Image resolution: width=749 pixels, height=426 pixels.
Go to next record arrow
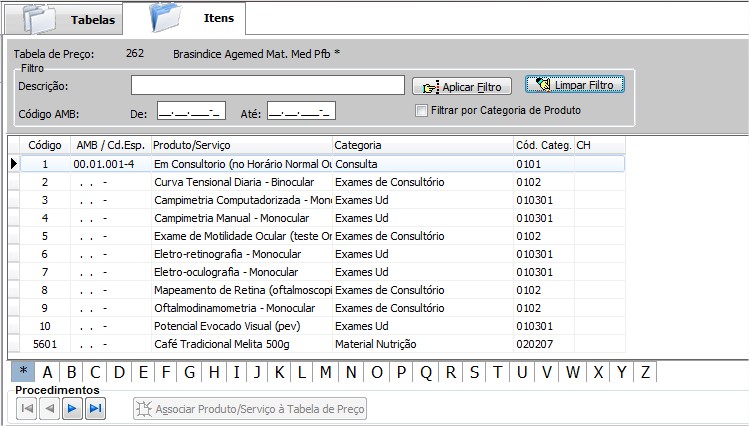click(x=73, y=408)
